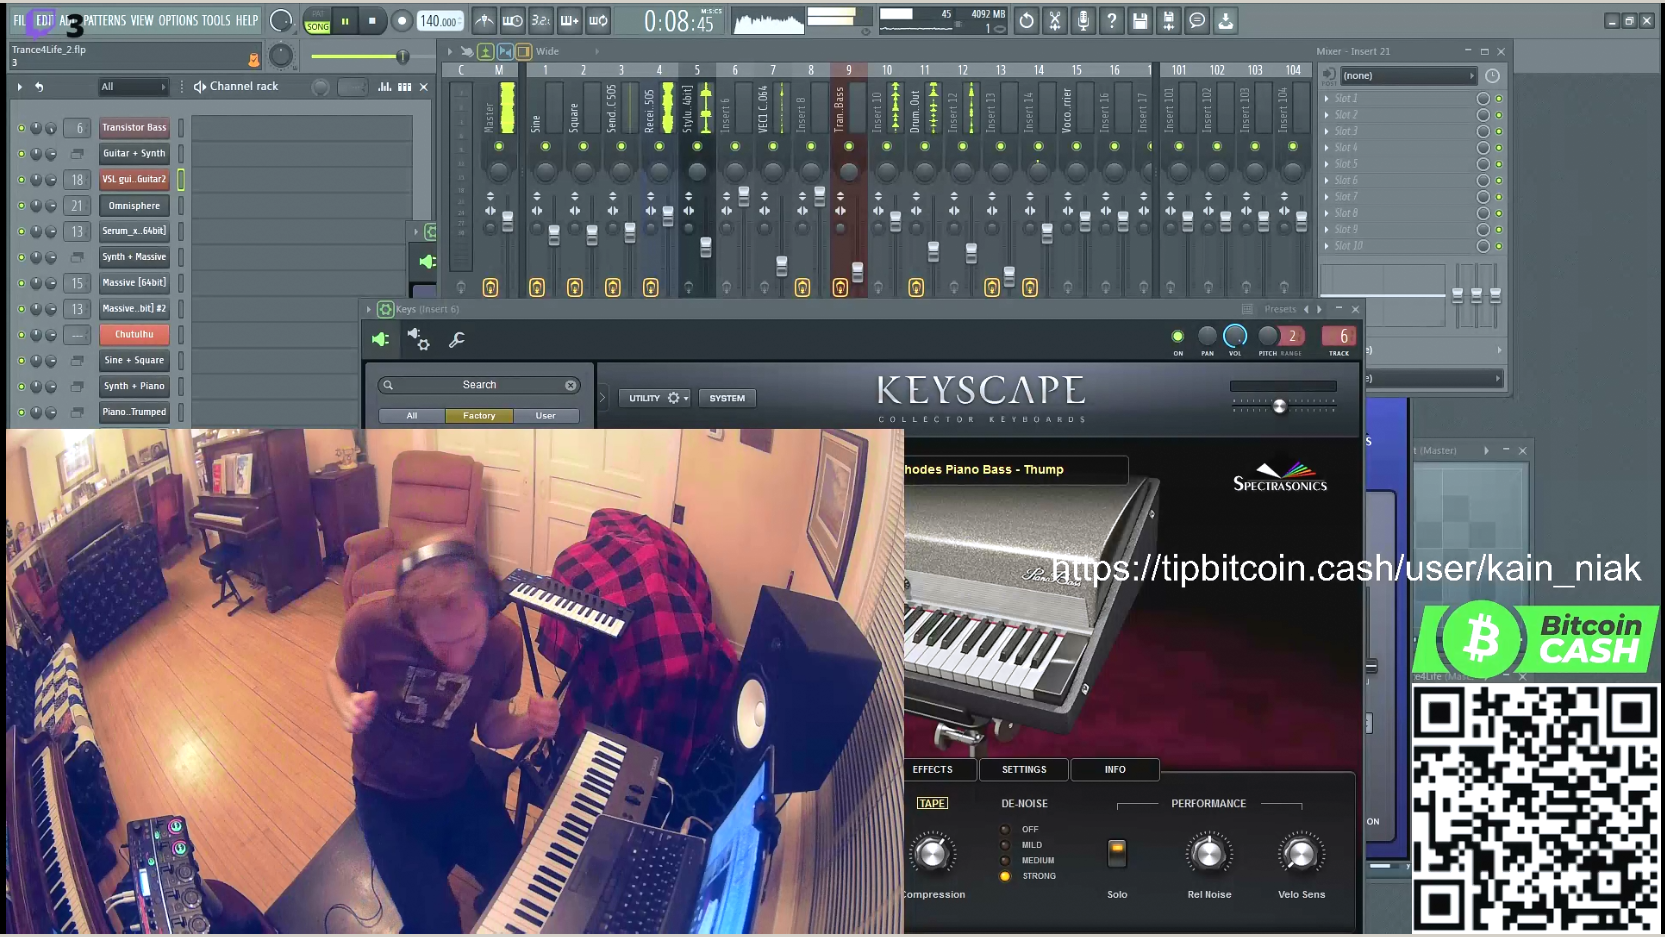Expand mixer Slot 1 arrow
This screenshot has height=937, width=1665.
coord(1327,99)
